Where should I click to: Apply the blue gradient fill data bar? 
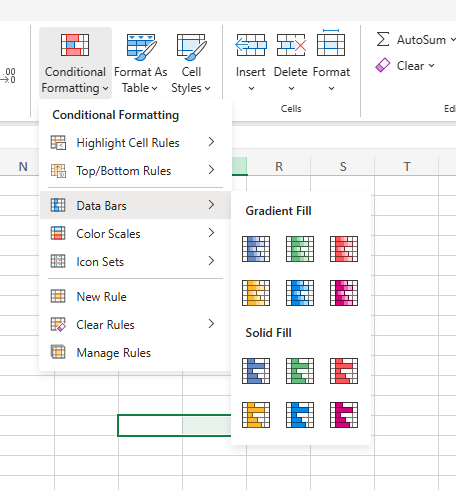tap(256, 249)
